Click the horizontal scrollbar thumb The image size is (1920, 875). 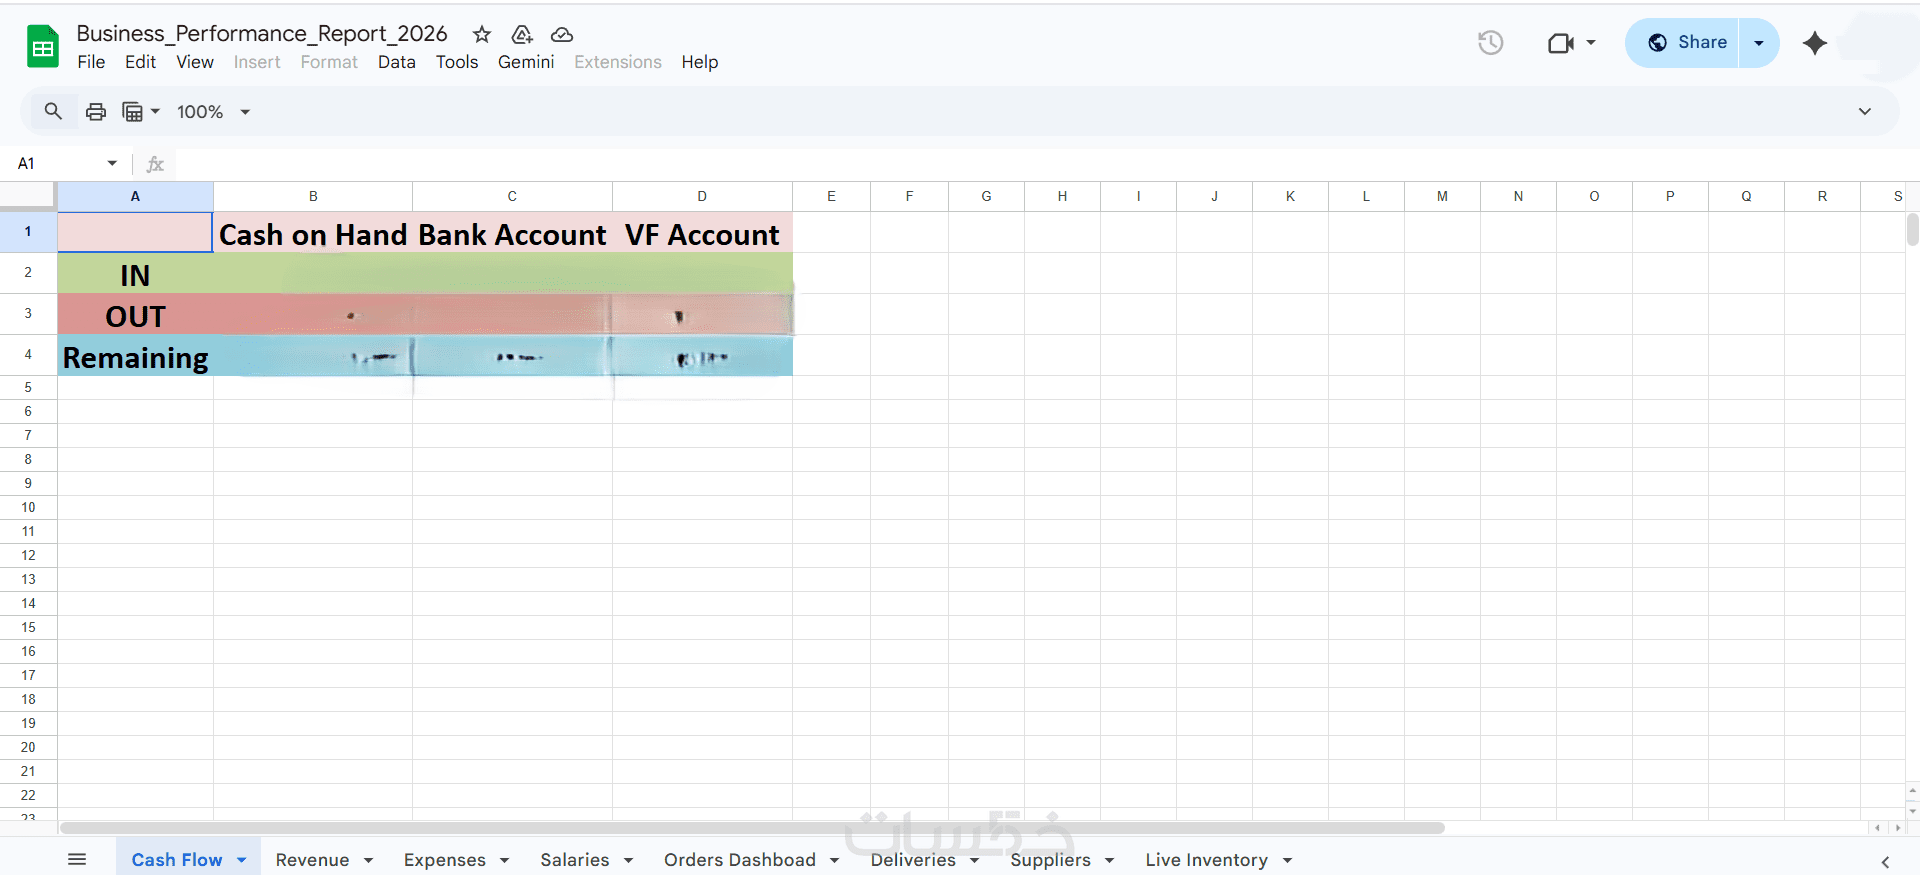coord(752,828)
